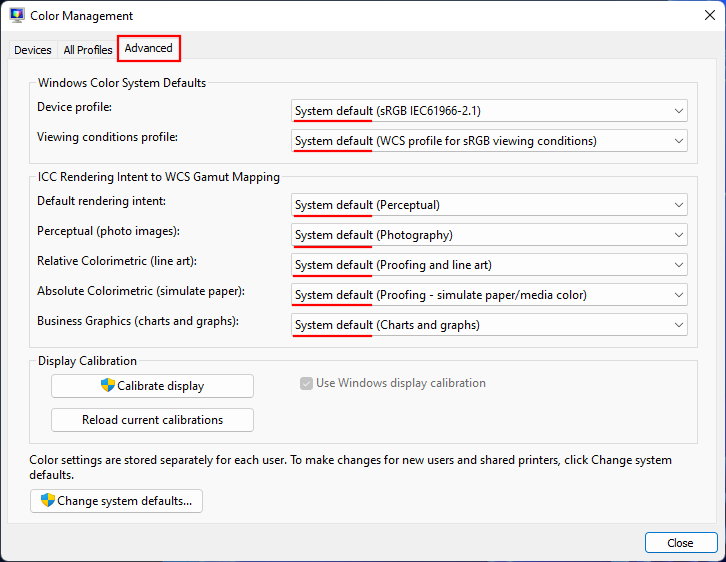The image size is (726, 562).
Task: Expand the Viewing conditions profile dropdown
Action: pyautogui.click(x=489, y=141)
